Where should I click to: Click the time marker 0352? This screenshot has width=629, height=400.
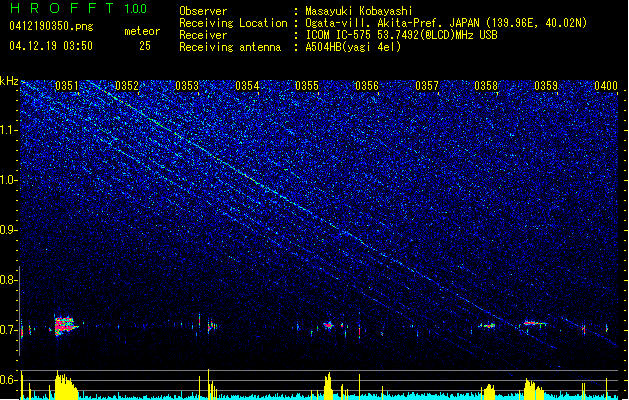click(x=127, y=86)
